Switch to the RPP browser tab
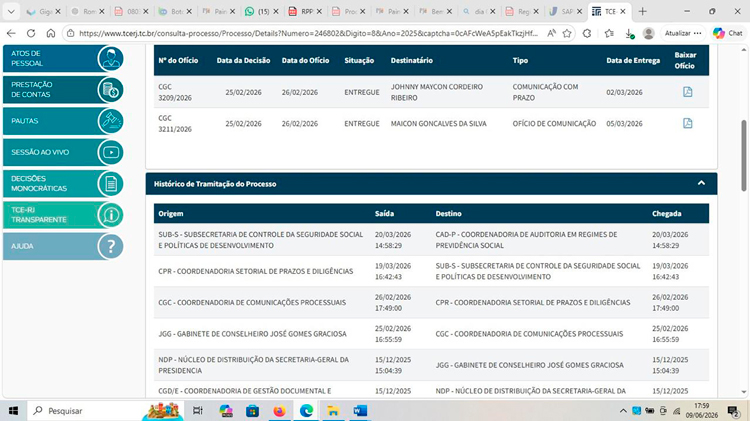Viewport: 750px width, 421px height. [306, 11]
